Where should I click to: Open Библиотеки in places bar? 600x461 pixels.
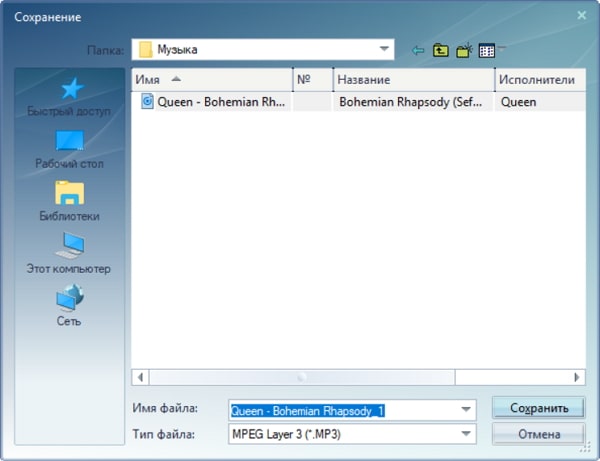(69, 202)
